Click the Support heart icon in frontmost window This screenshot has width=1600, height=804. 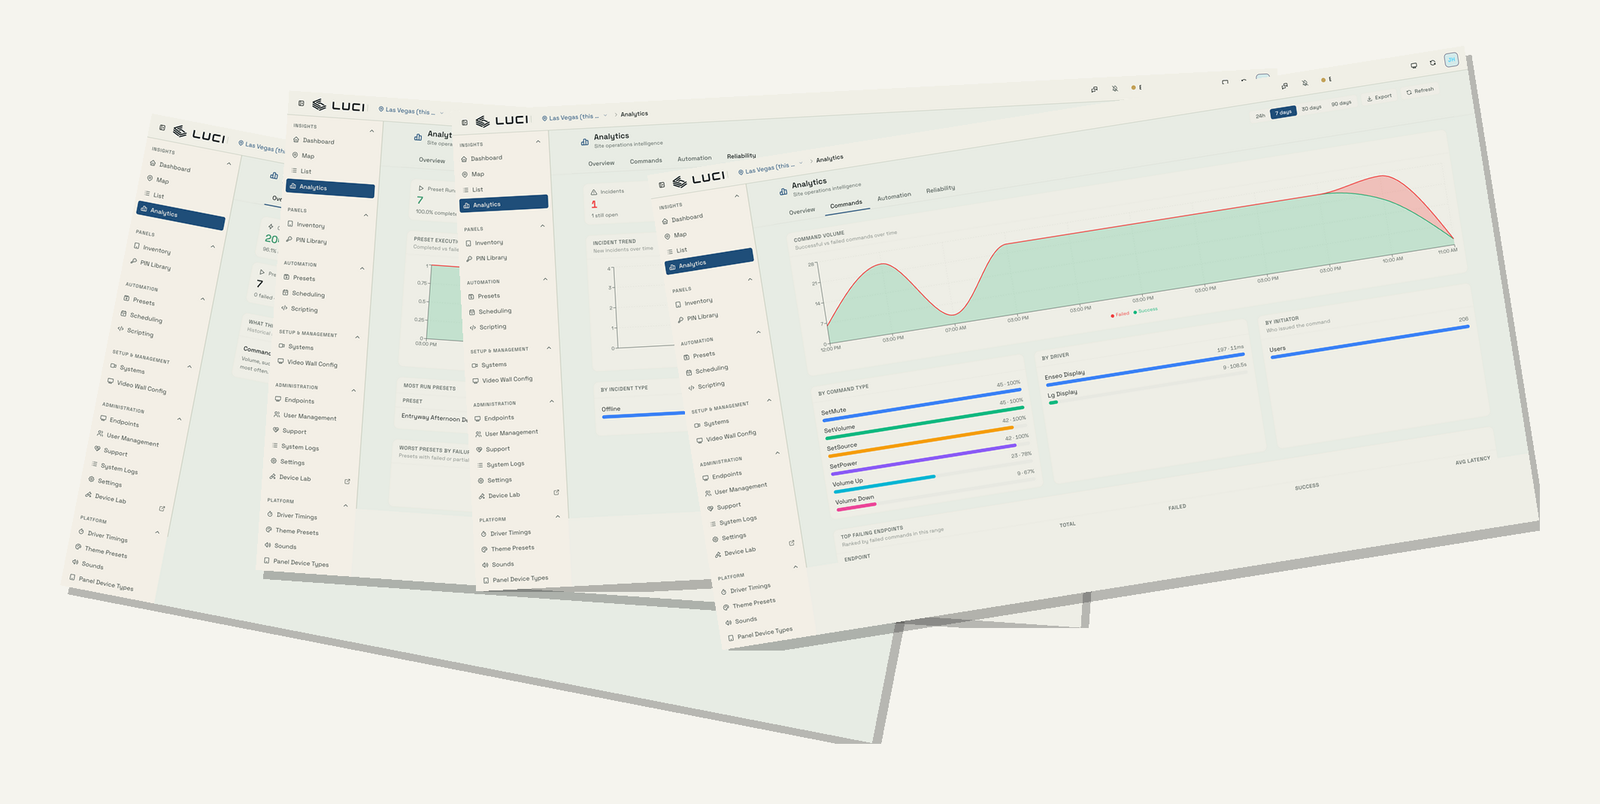[x=710, y=509]
